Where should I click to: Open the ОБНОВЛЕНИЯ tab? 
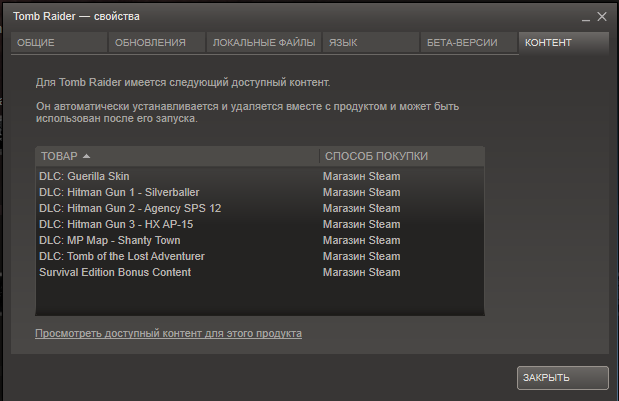[157, 43]
